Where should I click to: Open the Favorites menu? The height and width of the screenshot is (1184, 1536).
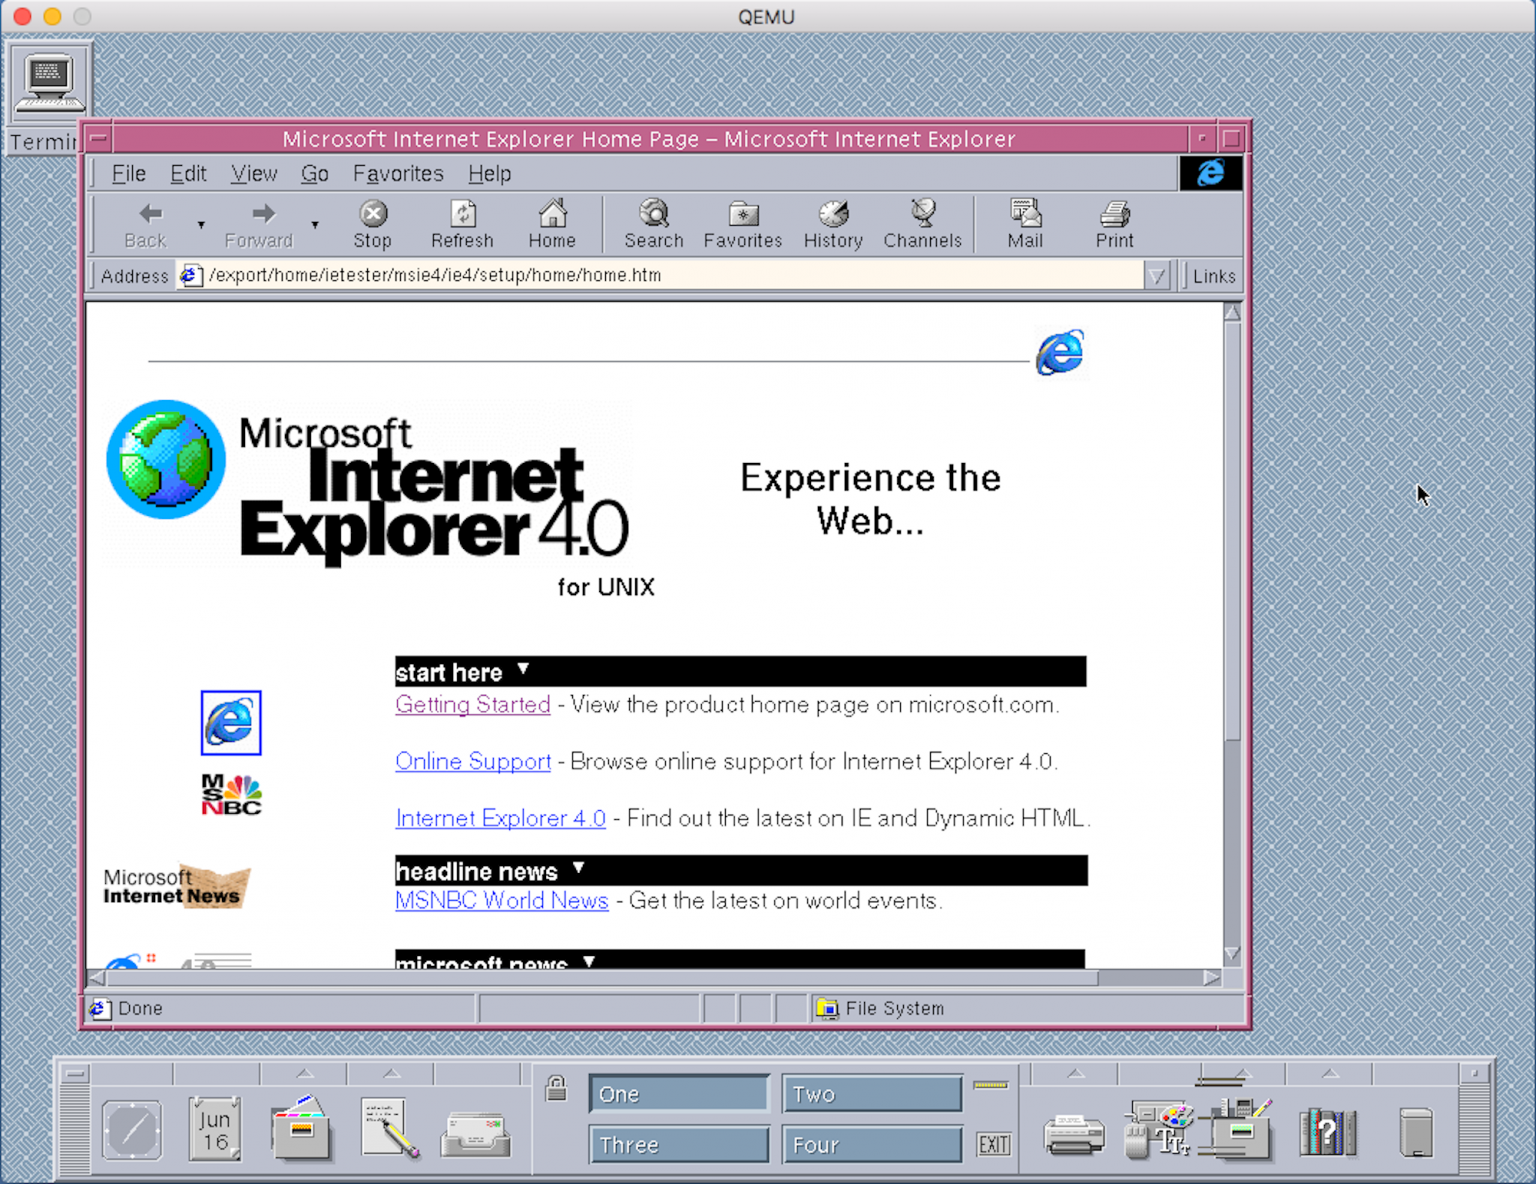coord(398,174)
